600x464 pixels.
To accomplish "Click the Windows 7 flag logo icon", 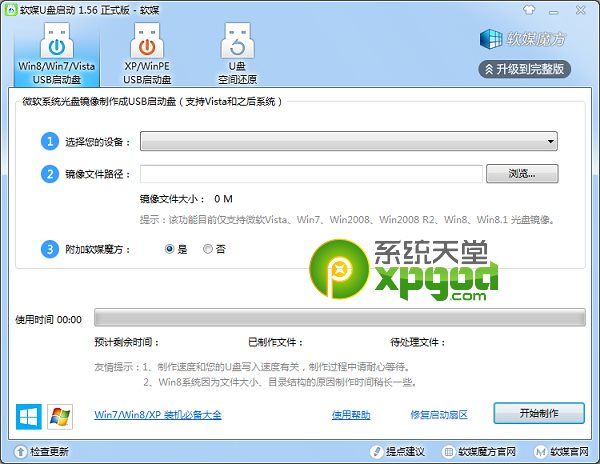I will tap(60, 417).
